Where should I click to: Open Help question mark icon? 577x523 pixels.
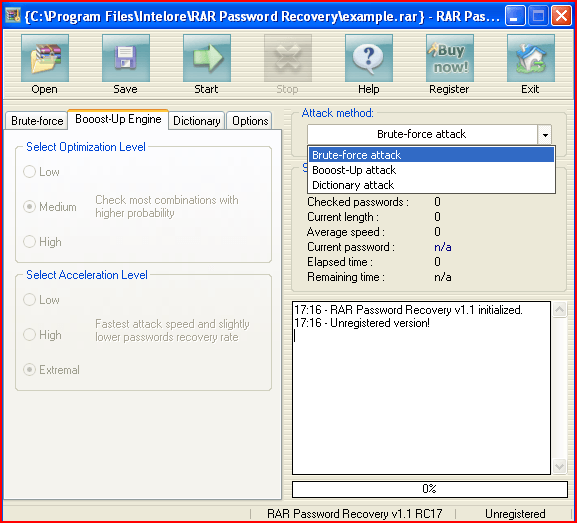[369, 58]
